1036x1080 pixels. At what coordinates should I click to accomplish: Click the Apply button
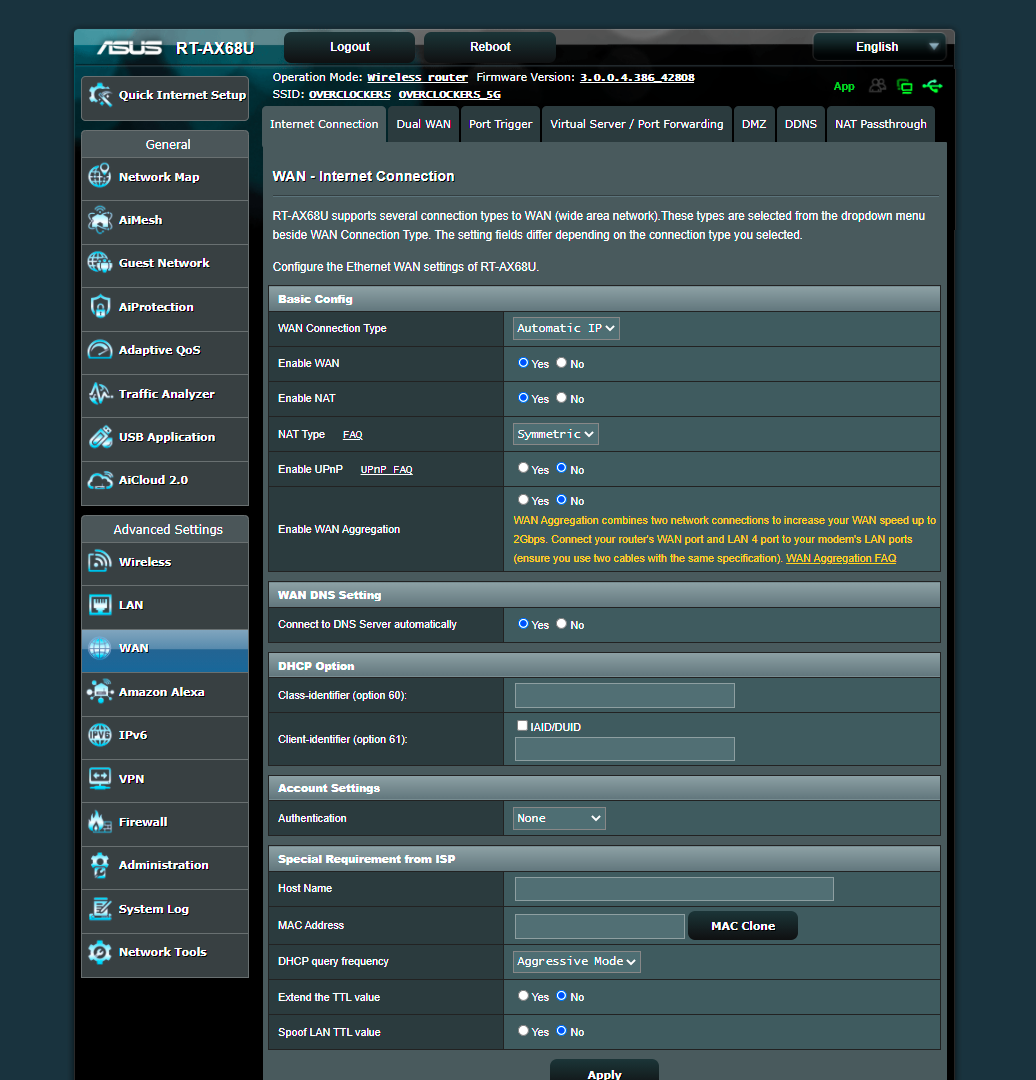click(x=604, y=1071)
